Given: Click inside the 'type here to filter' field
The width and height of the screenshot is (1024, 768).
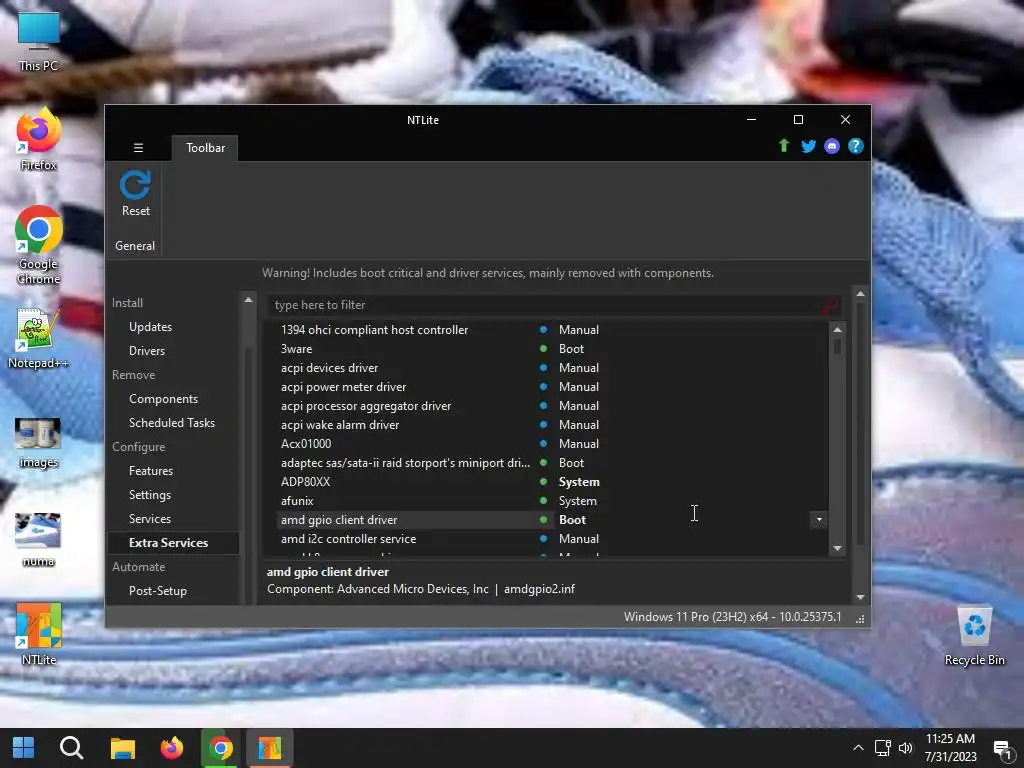Looking at the screenshot, I should (545, 305).
